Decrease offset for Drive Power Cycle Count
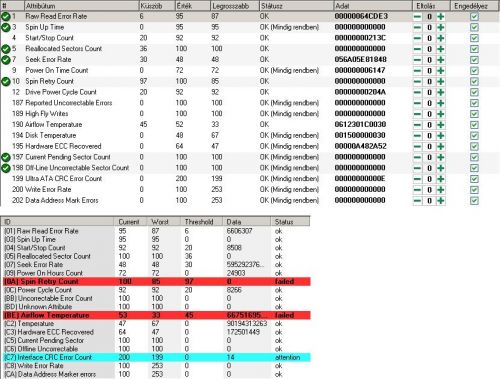This screenshot has height=379, width=500. click(x=417, y=92)
